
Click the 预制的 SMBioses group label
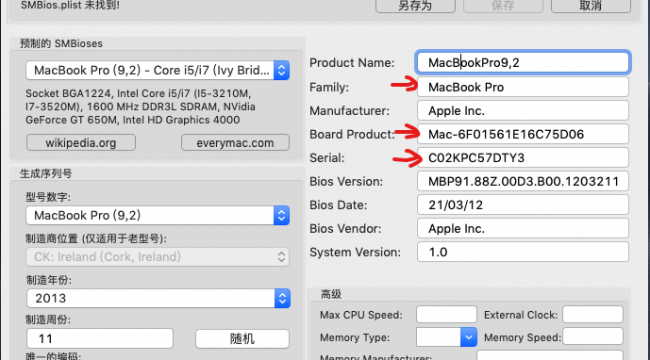point(61,44)
